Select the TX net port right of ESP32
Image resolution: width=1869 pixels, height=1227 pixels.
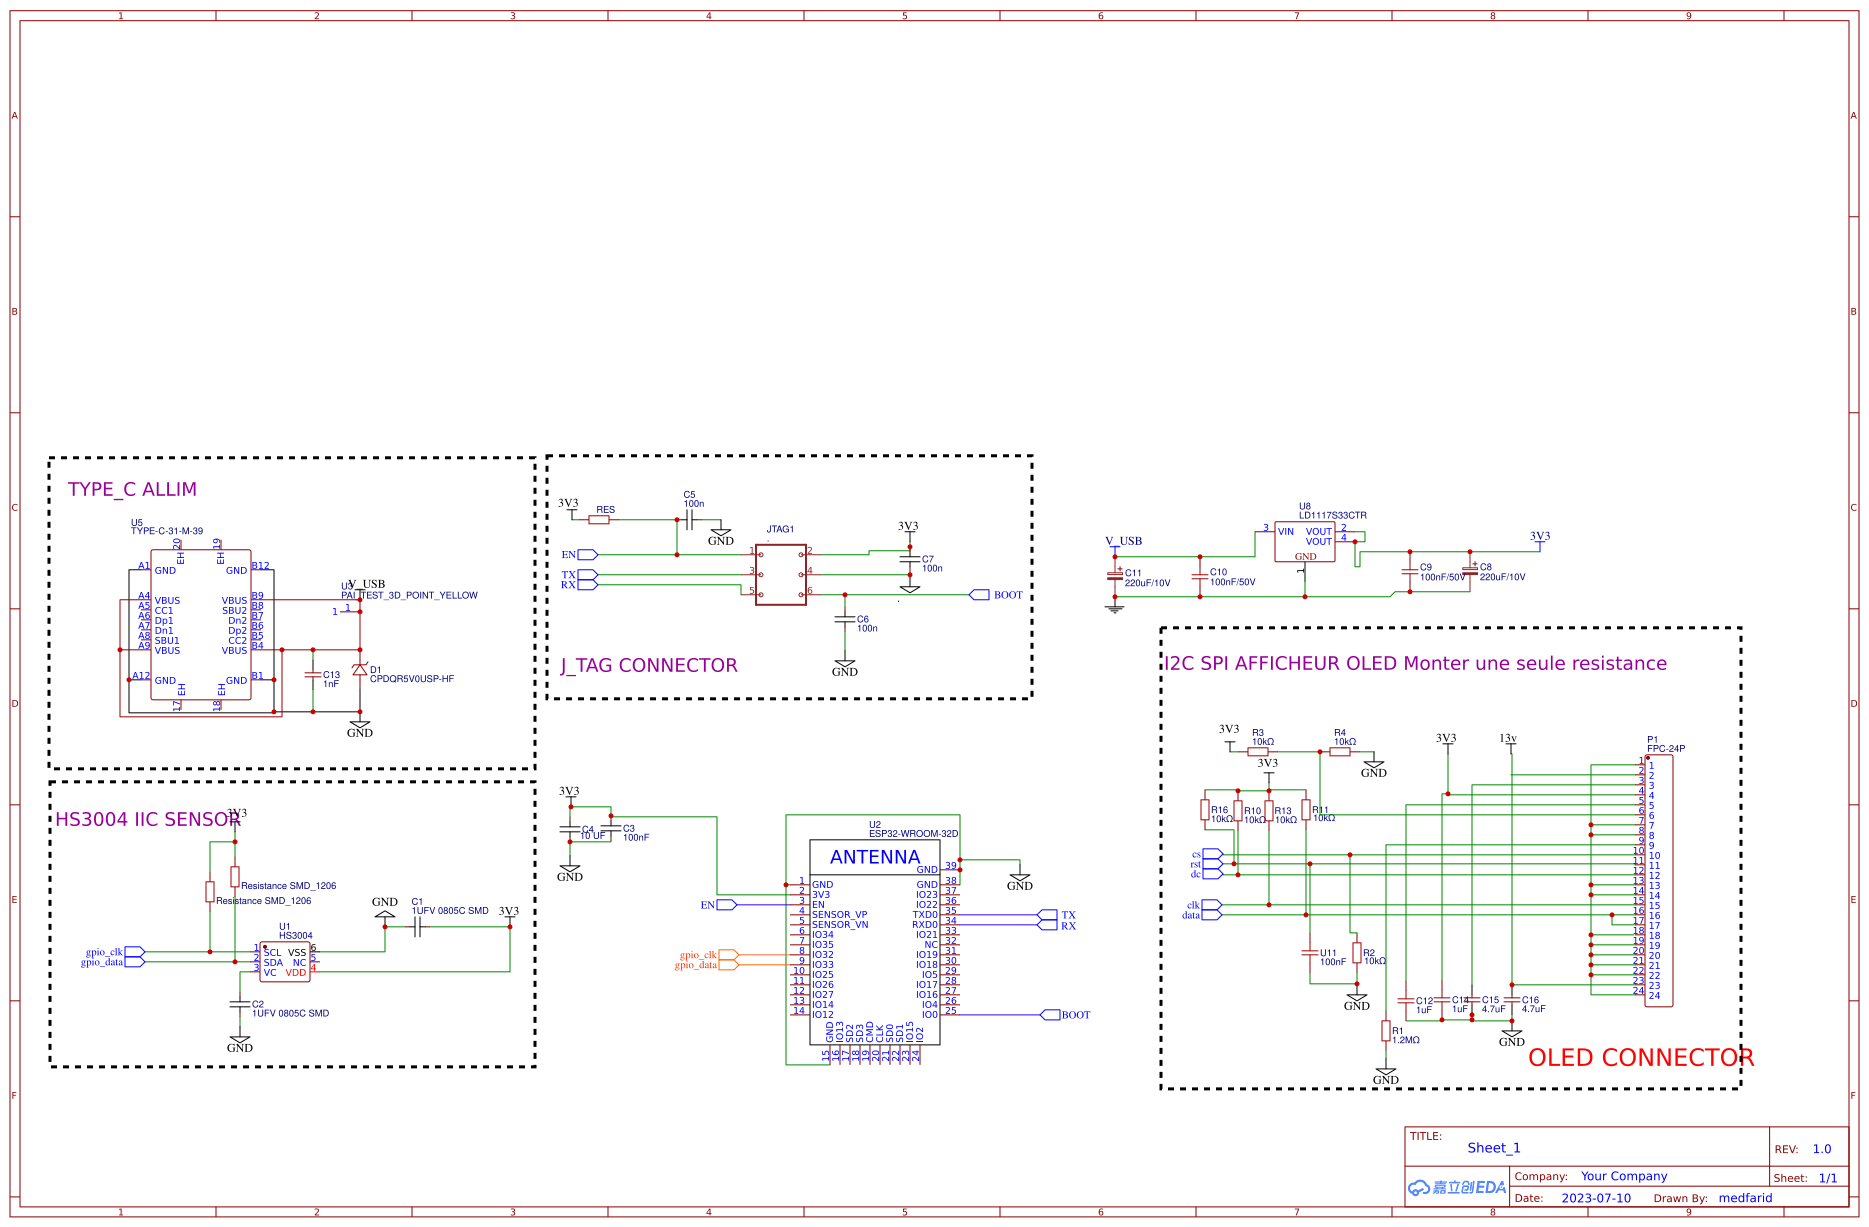pyautogui.click(x=1048, y=915)
